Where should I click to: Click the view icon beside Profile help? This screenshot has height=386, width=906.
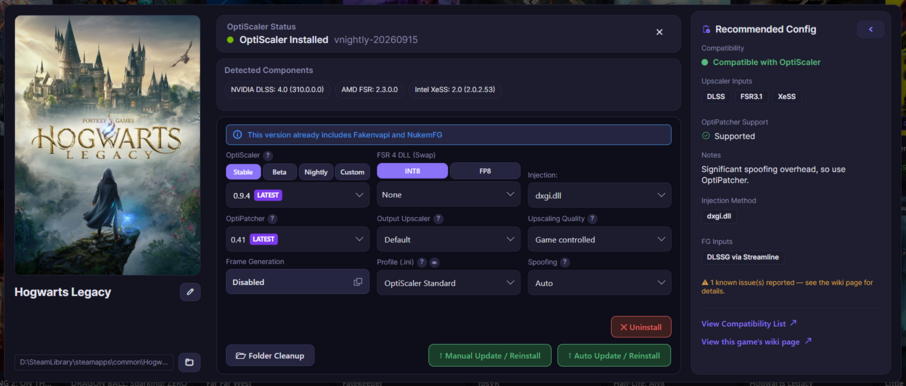[x=435, y=262]
